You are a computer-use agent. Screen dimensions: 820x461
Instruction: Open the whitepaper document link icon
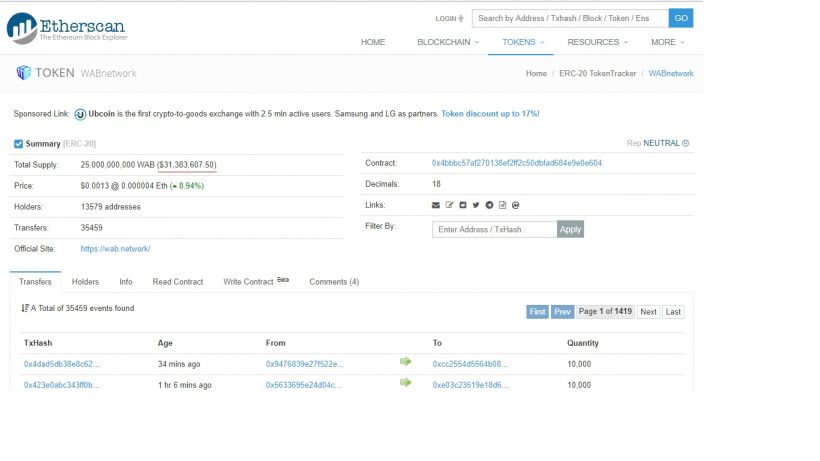tap(502, 205)
